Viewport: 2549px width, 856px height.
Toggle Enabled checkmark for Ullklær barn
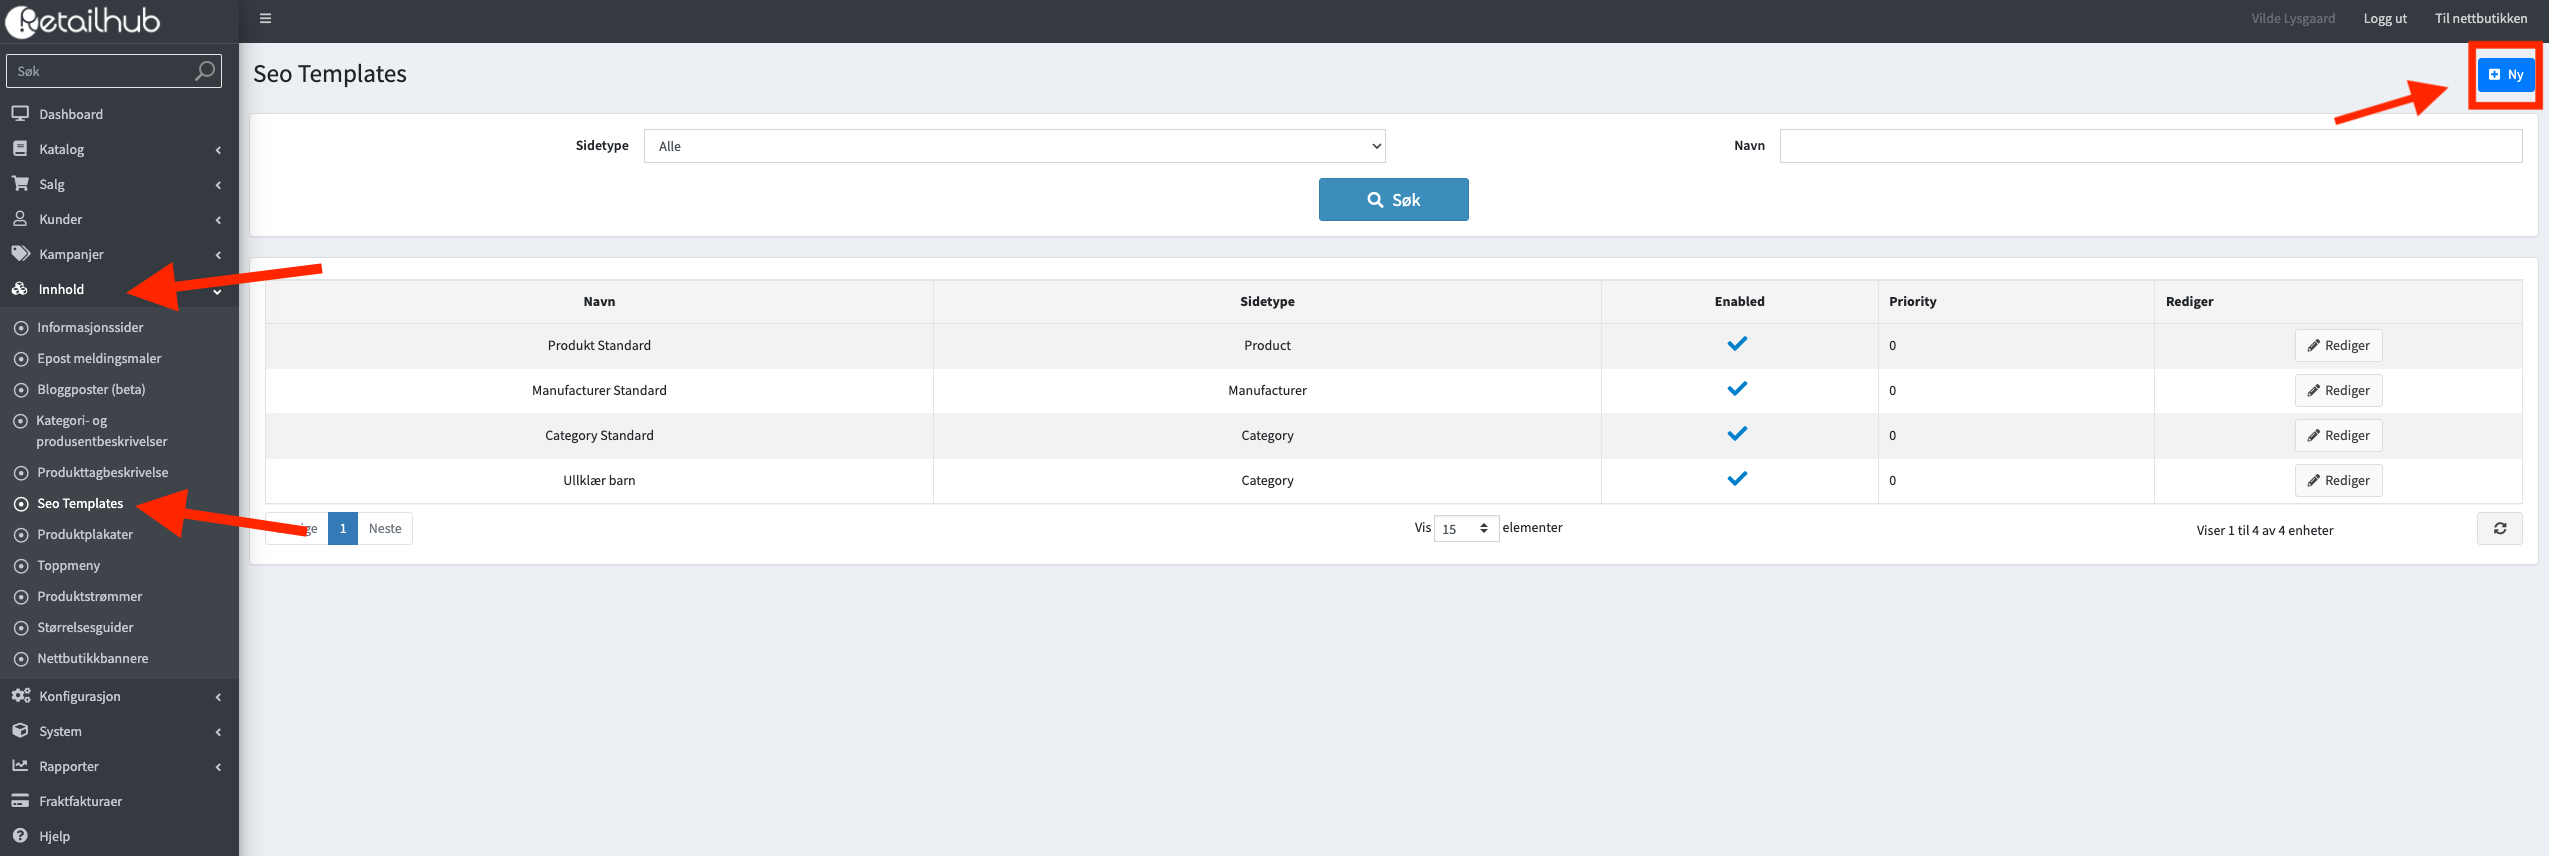click(x=1737, y=479)
